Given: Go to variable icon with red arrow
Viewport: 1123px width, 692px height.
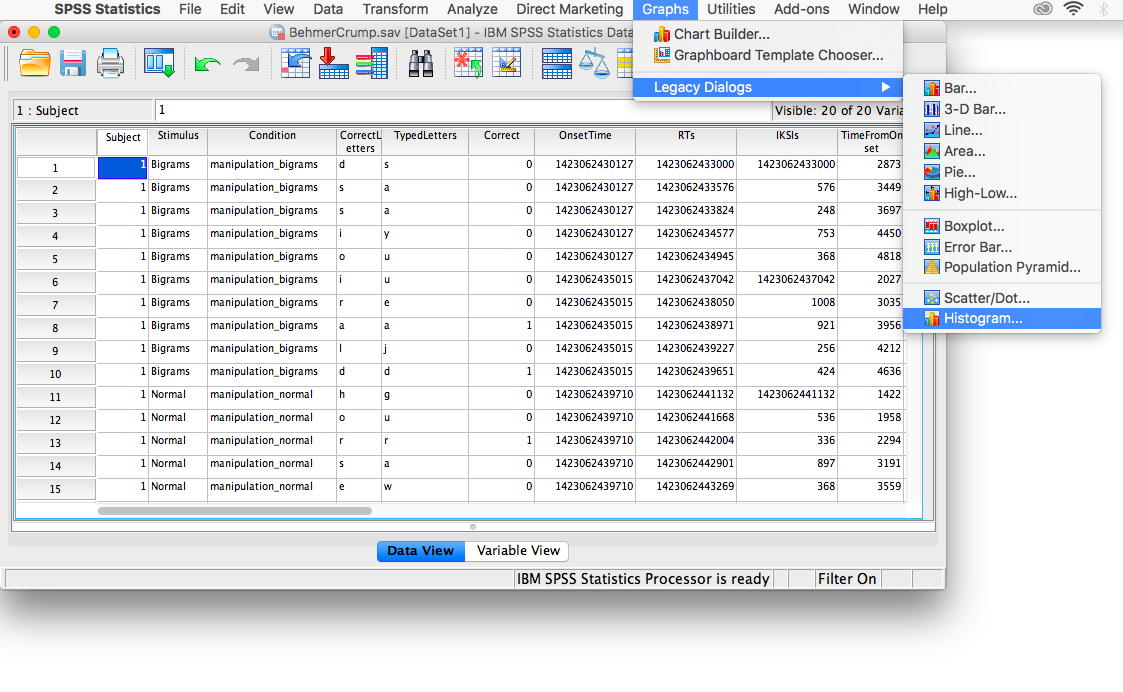Looking at the screenshot, I should coord(333,64).
